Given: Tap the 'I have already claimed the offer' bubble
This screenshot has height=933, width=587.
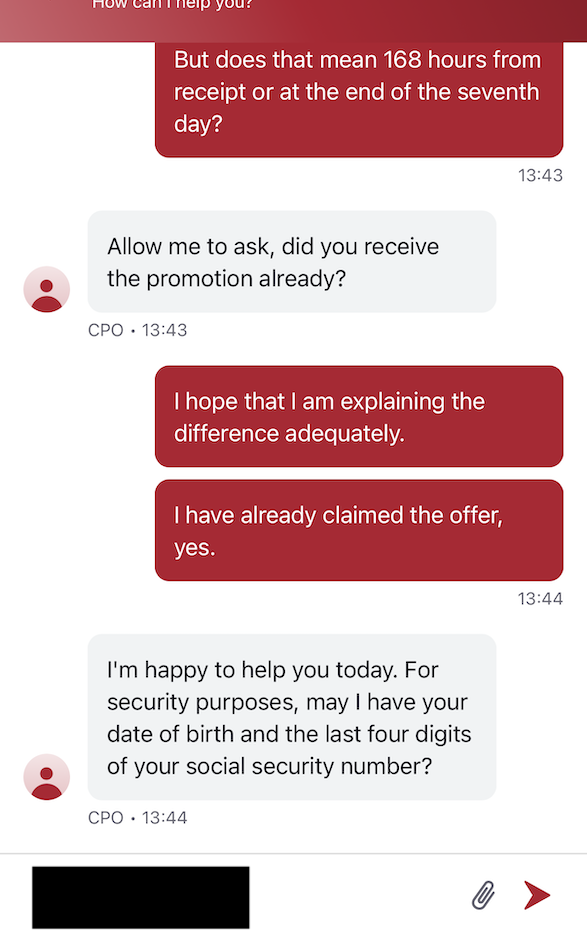Looking at the screenshot, I should (x=358, y=530).
